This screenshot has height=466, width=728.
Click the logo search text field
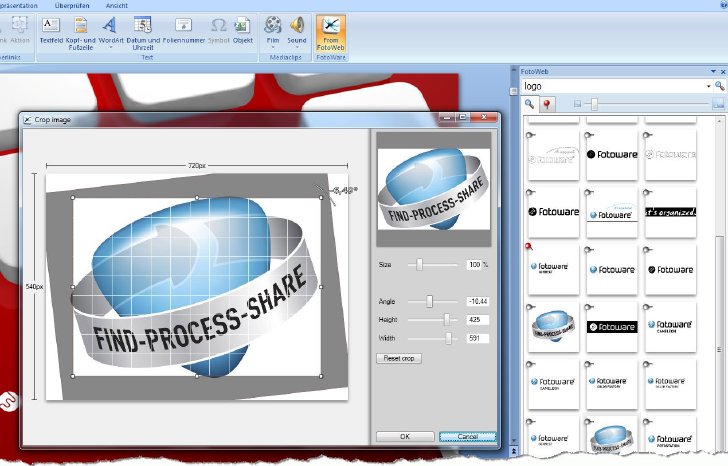(614, 86)
